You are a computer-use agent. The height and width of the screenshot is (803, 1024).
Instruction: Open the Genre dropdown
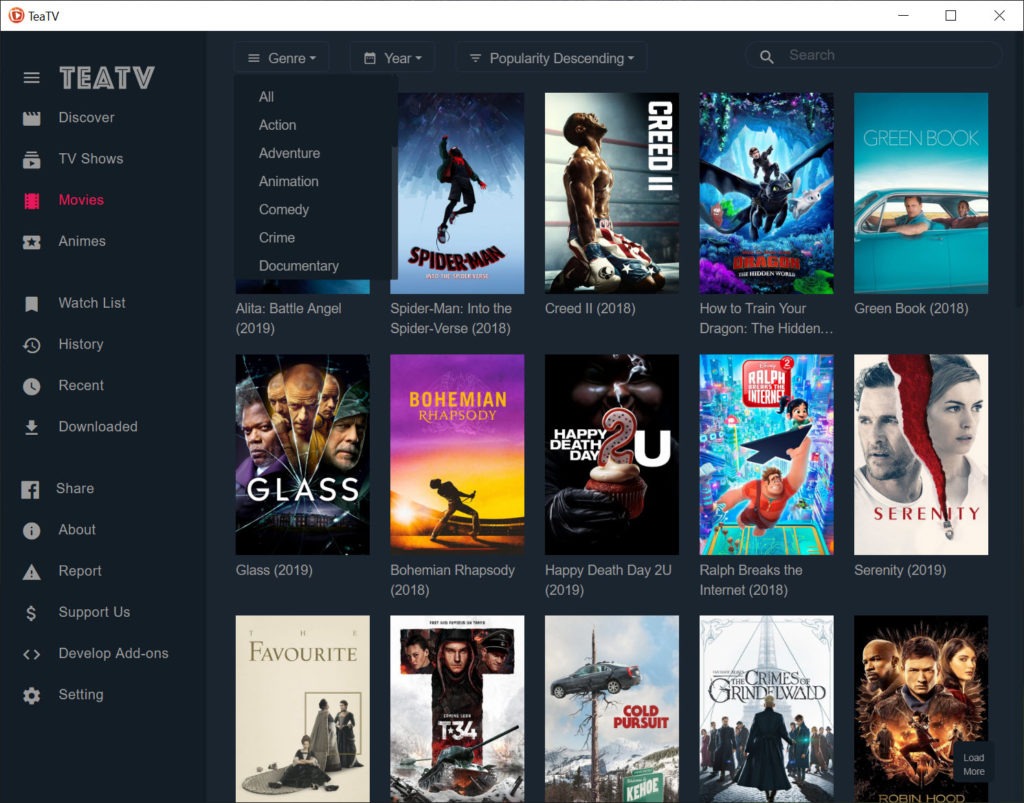click(x=281, y=58)
